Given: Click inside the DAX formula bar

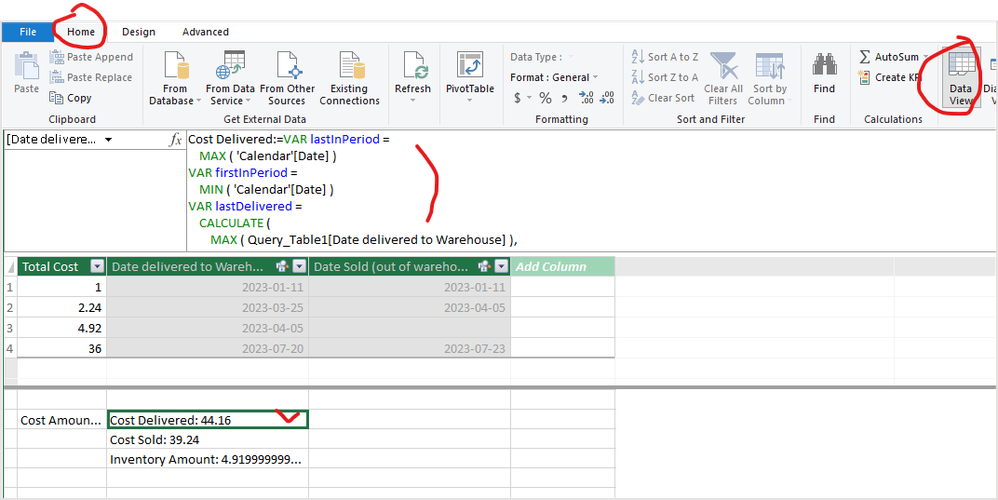Looking at the screenshot, I should coord(591,190).
